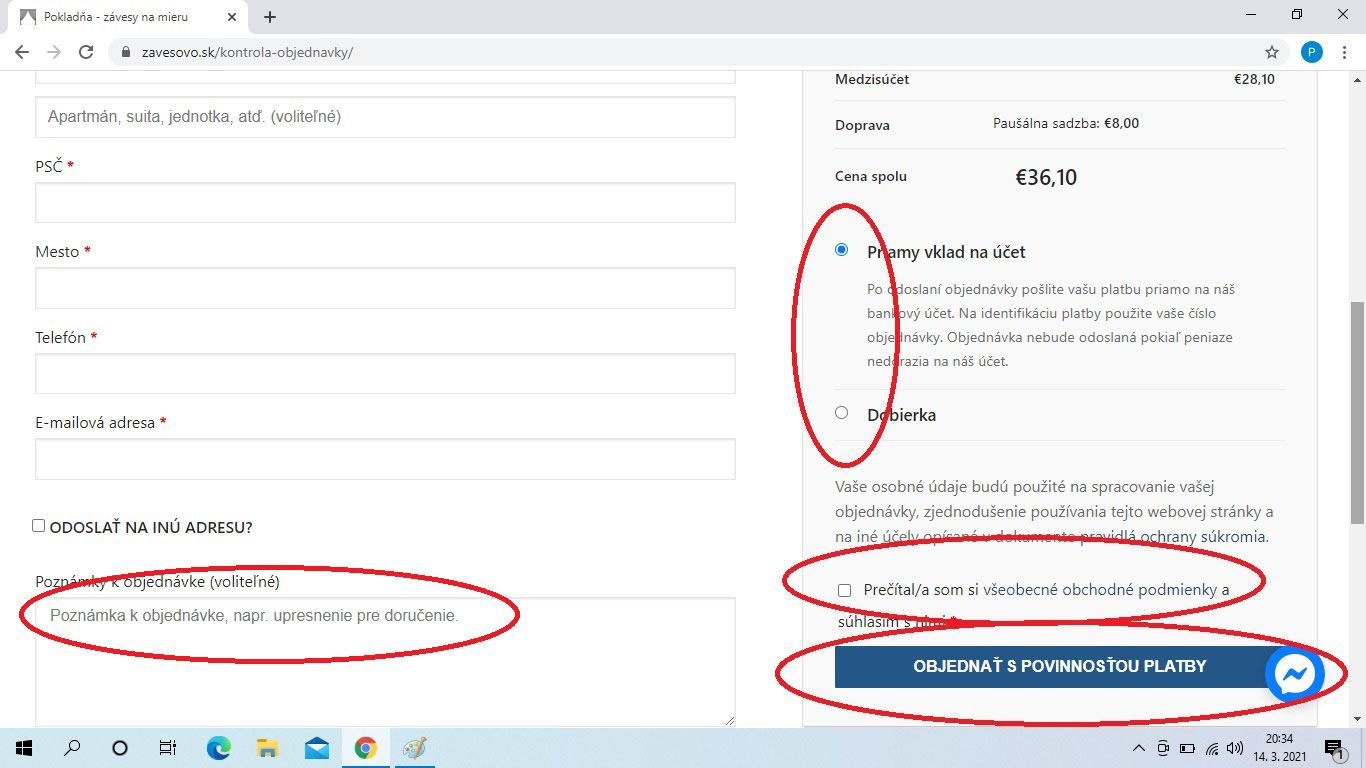
Task: Open the Mail app from the taskbar
Action: 317,748
